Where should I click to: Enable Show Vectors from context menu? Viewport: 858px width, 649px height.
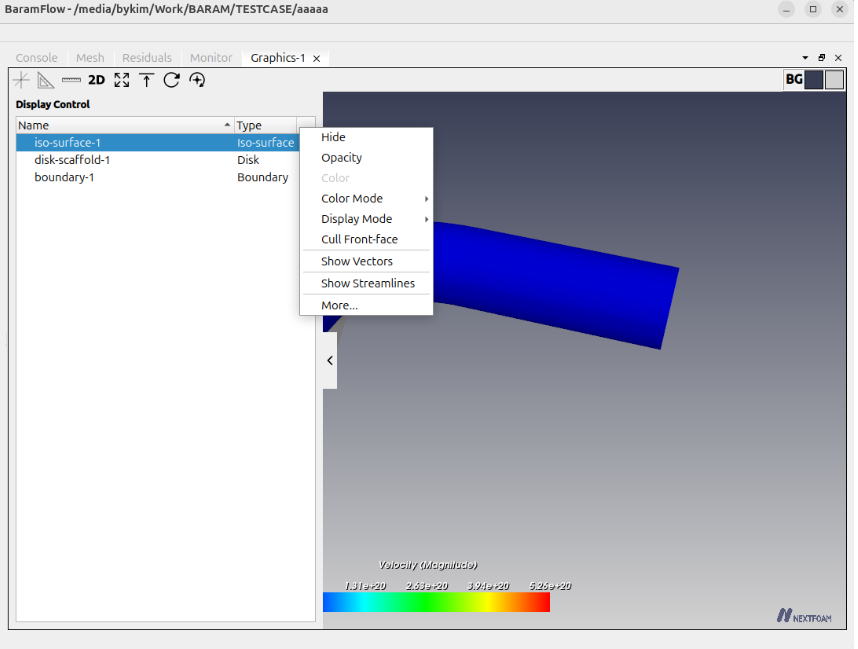[366, 261]
